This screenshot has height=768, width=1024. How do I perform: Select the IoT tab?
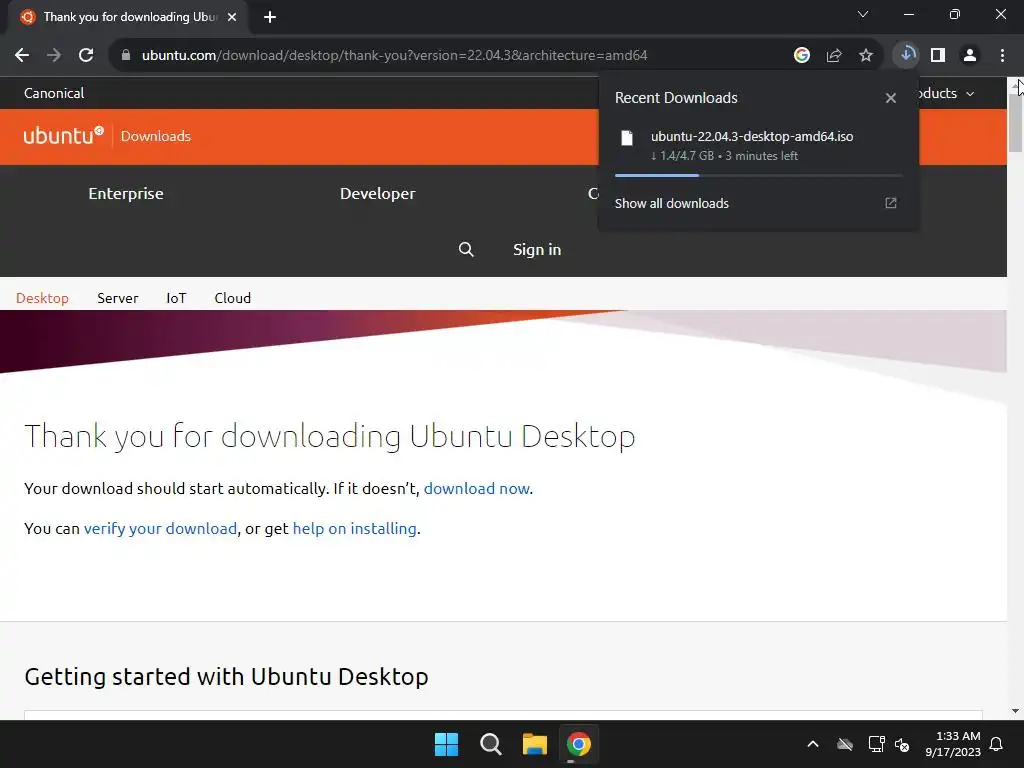(176, 298)
